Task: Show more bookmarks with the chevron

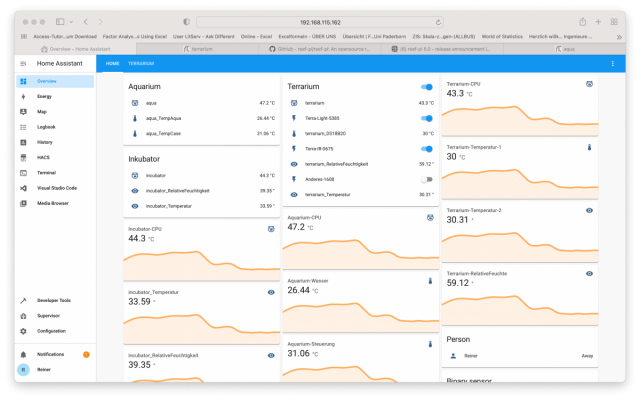Action: coord(619,37)
